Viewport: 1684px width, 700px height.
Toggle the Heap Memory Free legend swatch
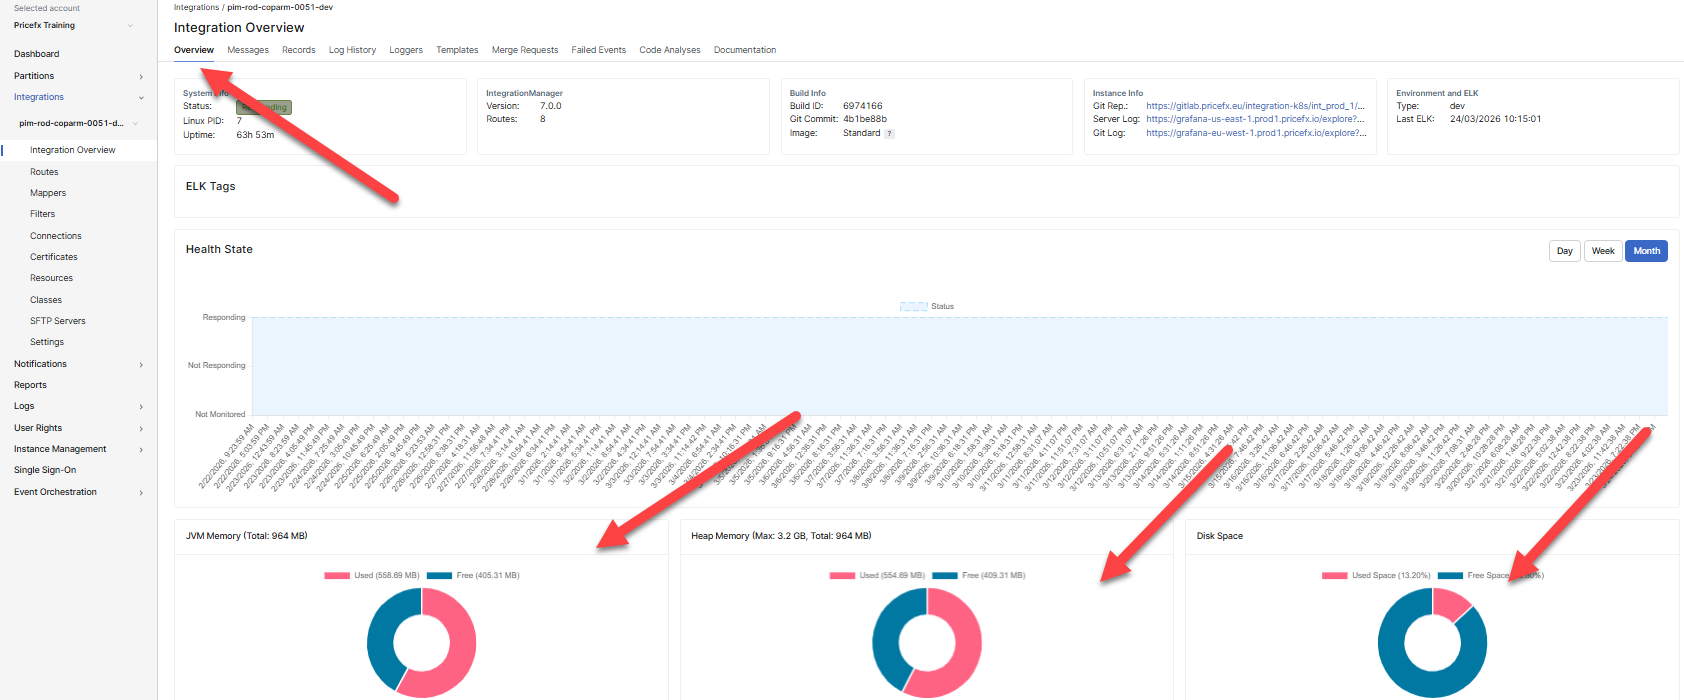[x=944, y=576]
